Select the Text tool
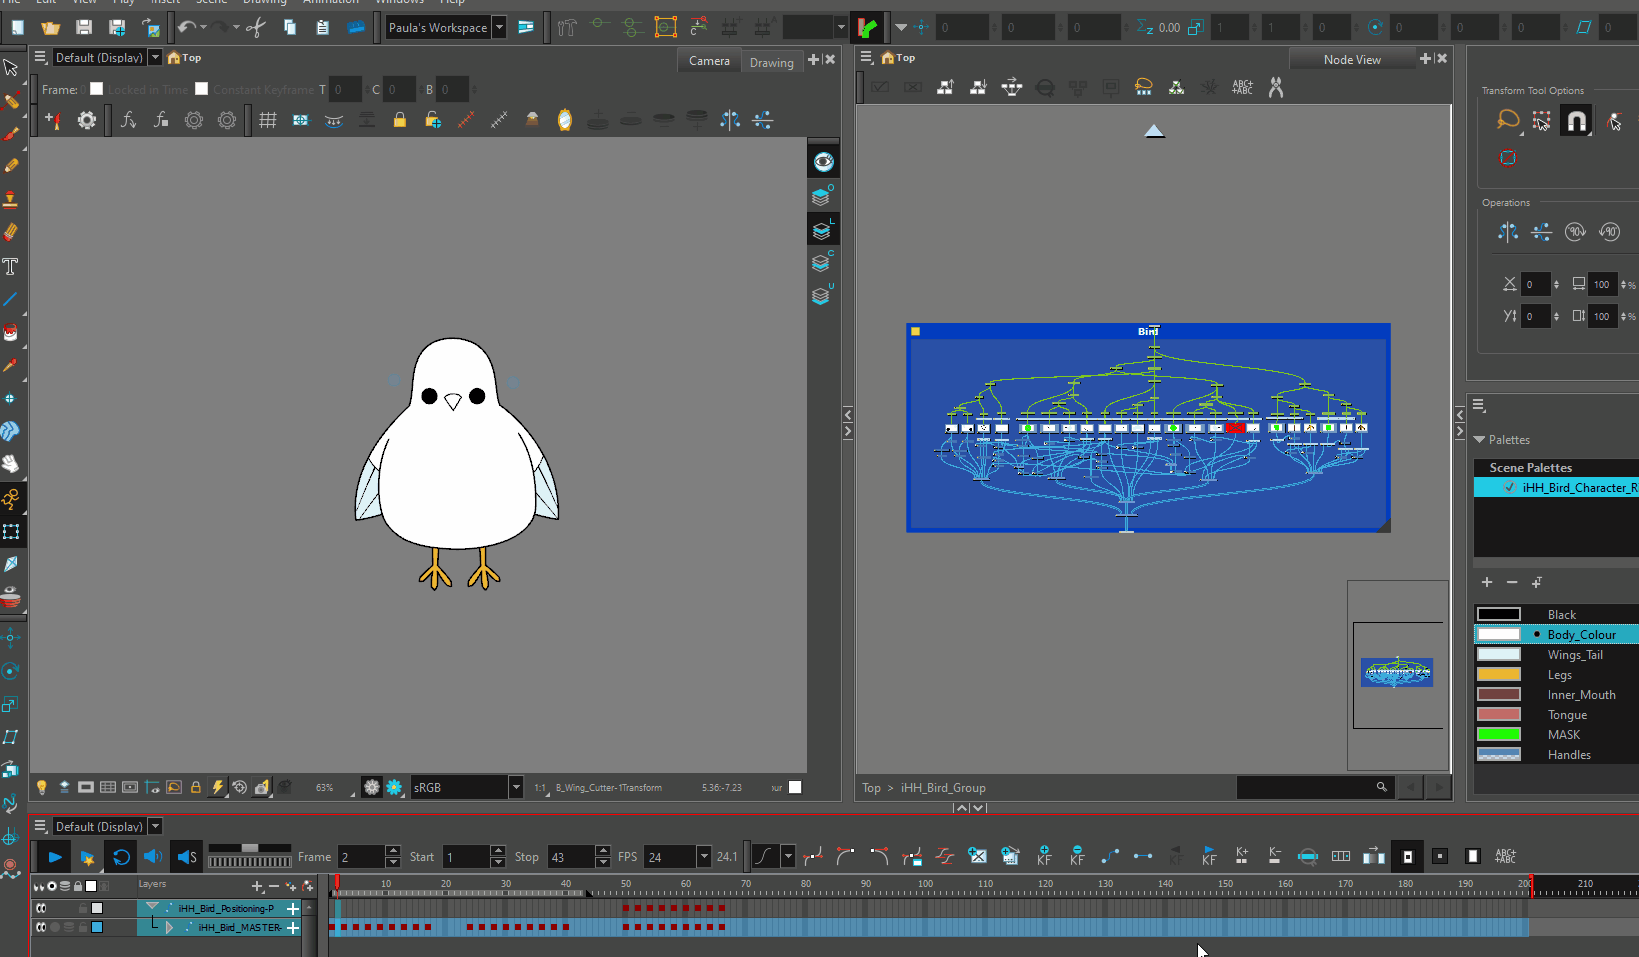 pyautogui.click(x=12, y=266)
